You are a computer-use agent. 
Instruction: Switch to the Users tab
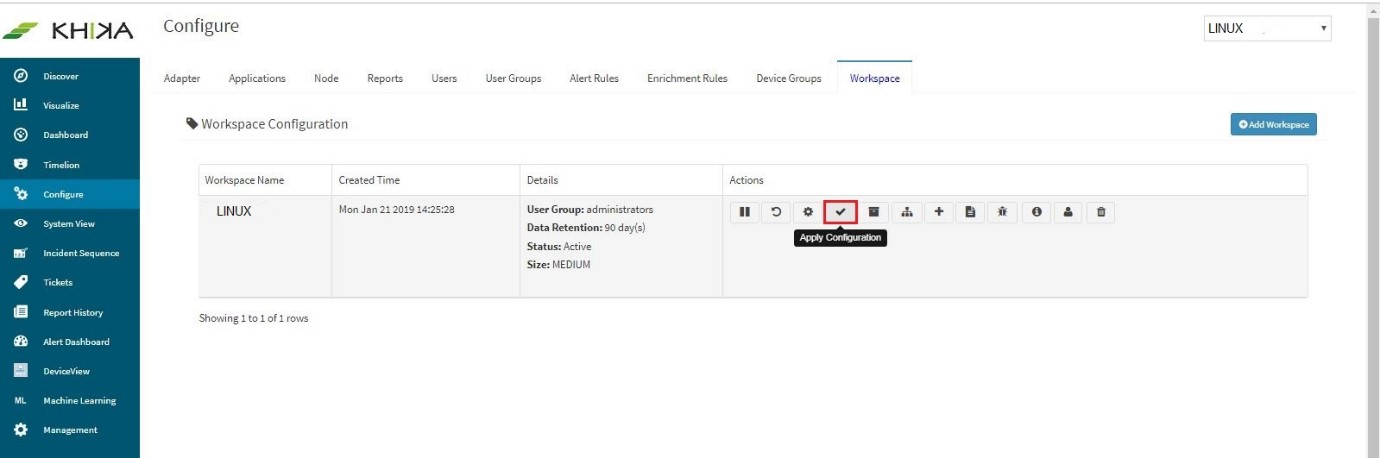point(444,79)
